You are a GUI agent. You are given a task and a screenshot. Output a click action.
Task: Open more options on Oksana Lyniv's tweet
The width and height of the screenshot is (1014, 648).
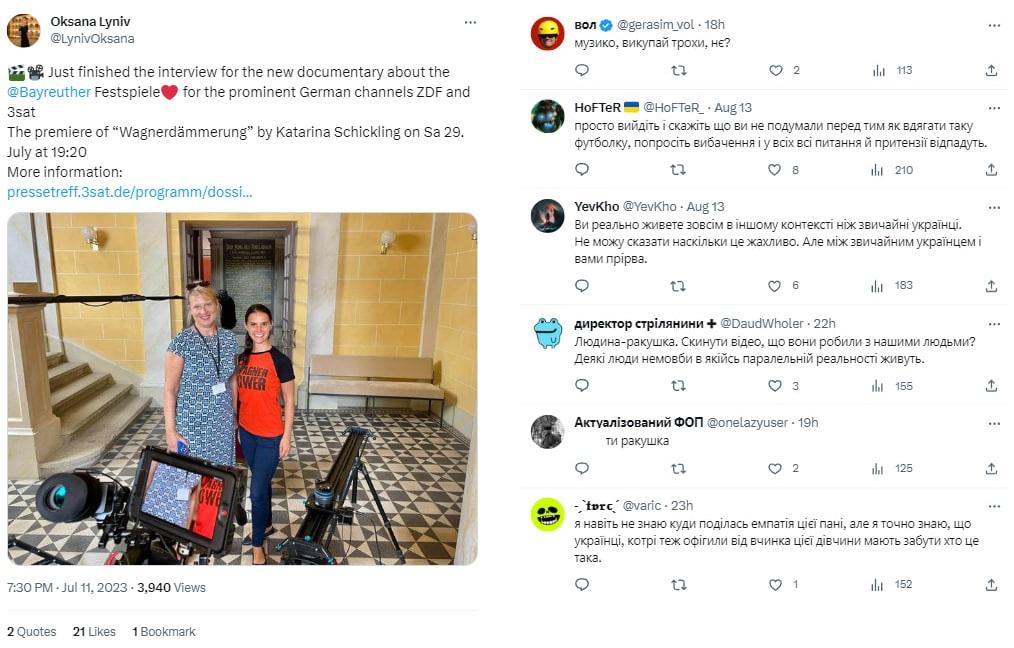(x=470, y=23)
